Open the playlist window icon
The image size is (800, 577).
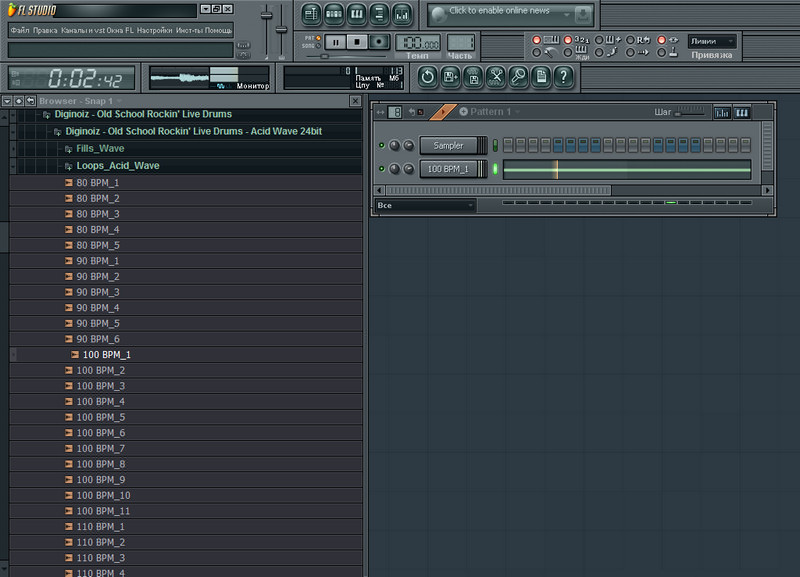point(311,14)
